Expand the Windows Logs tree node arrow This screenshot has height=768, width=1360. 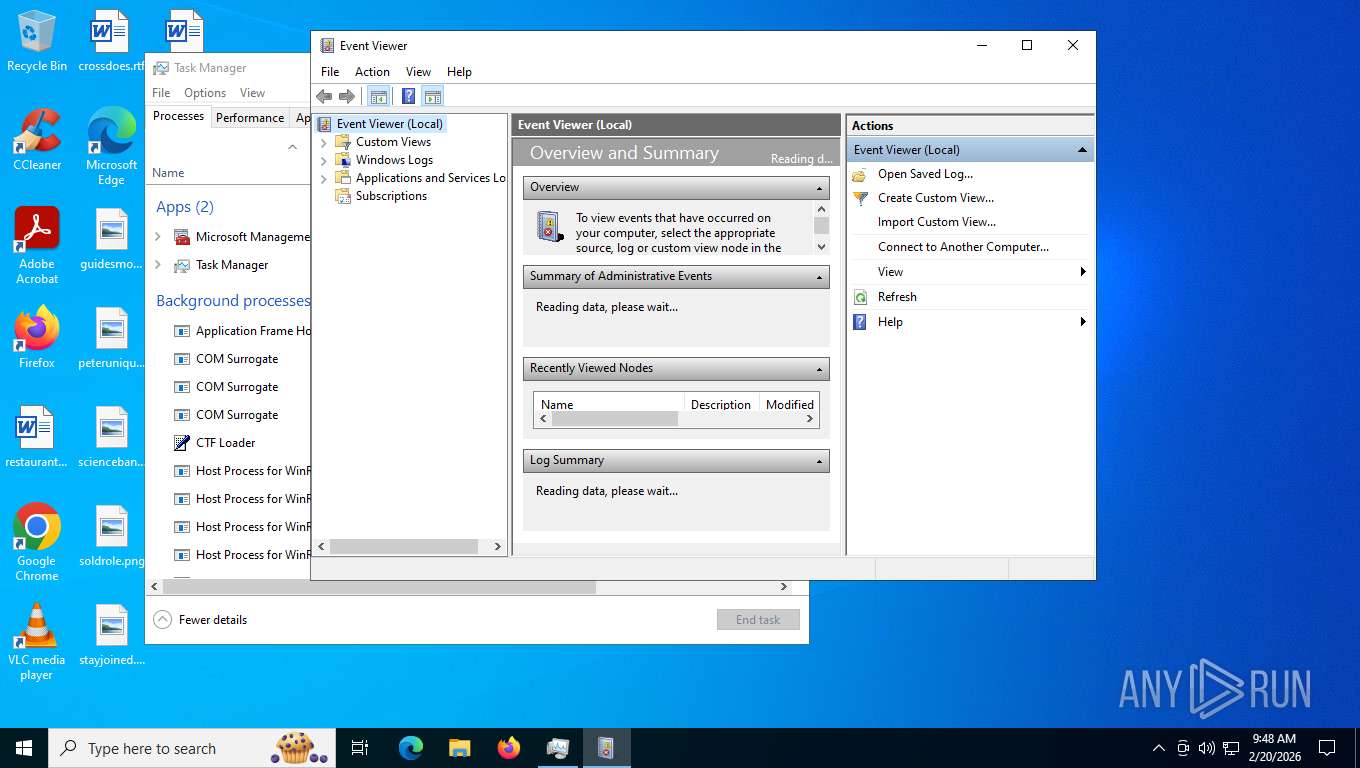pyautogui.click(x=324, y=161)
